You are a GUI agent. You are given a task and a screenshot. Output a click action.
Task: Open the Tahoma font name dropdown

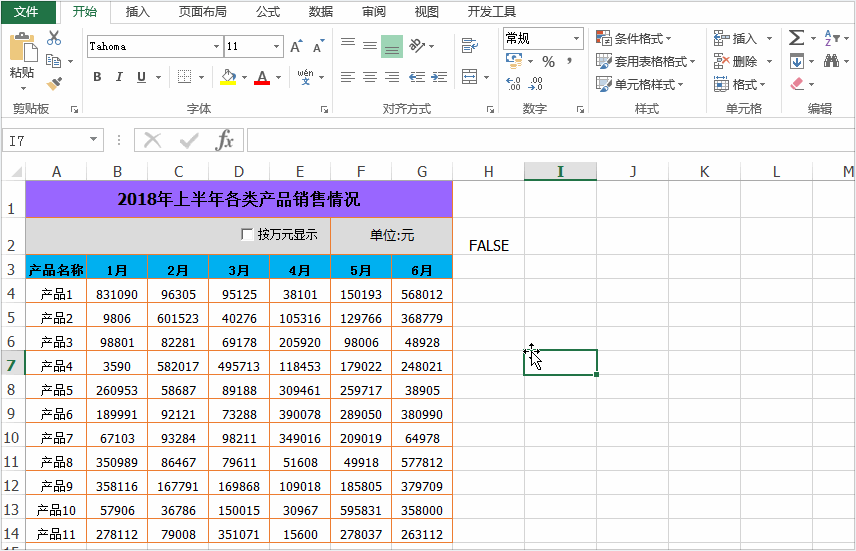tap(216, 46)
